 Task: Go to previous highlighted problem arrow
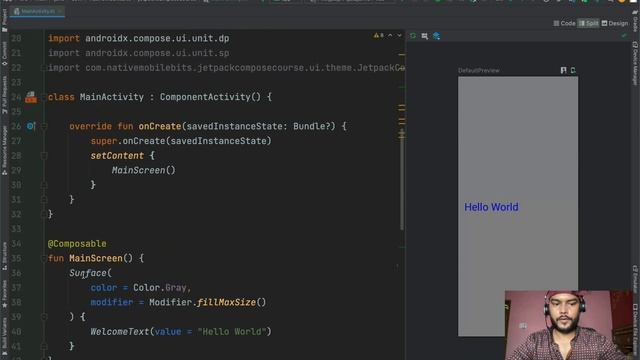390,36
